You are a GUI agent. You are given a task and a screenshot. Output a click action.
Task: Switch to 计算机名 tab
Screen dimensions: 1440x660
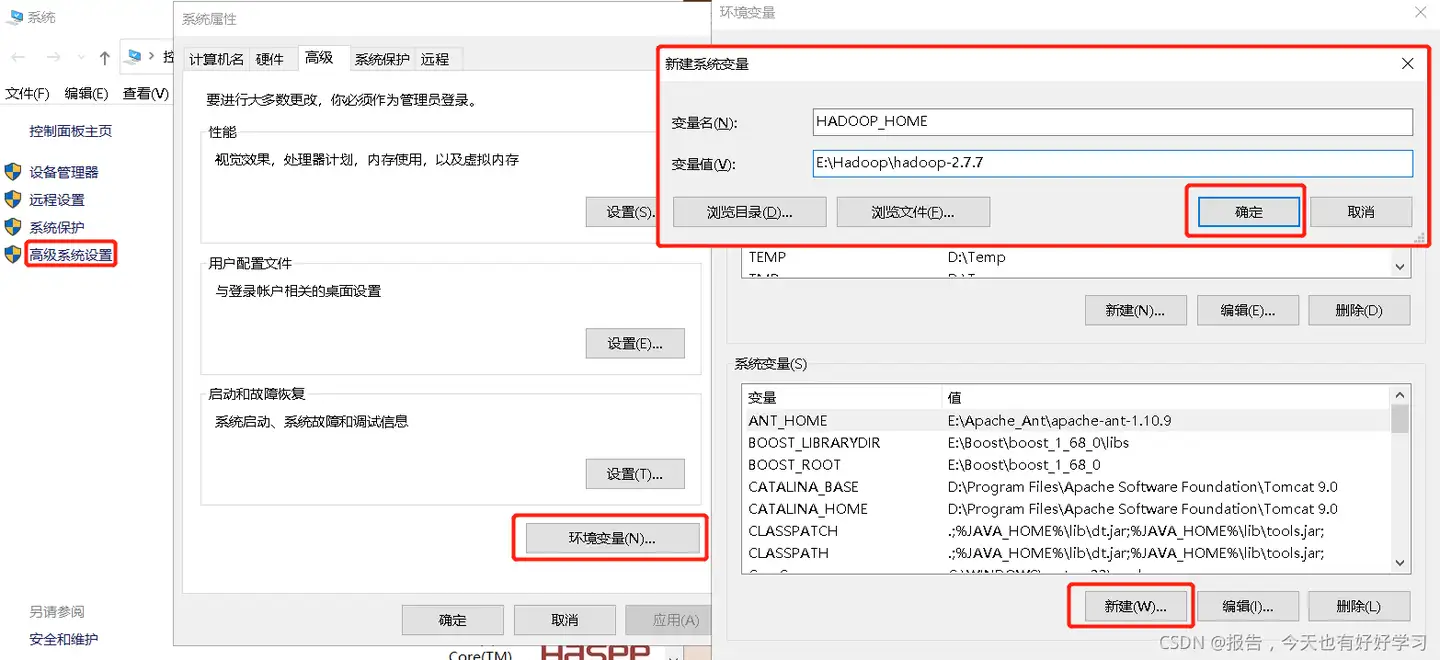216,59
